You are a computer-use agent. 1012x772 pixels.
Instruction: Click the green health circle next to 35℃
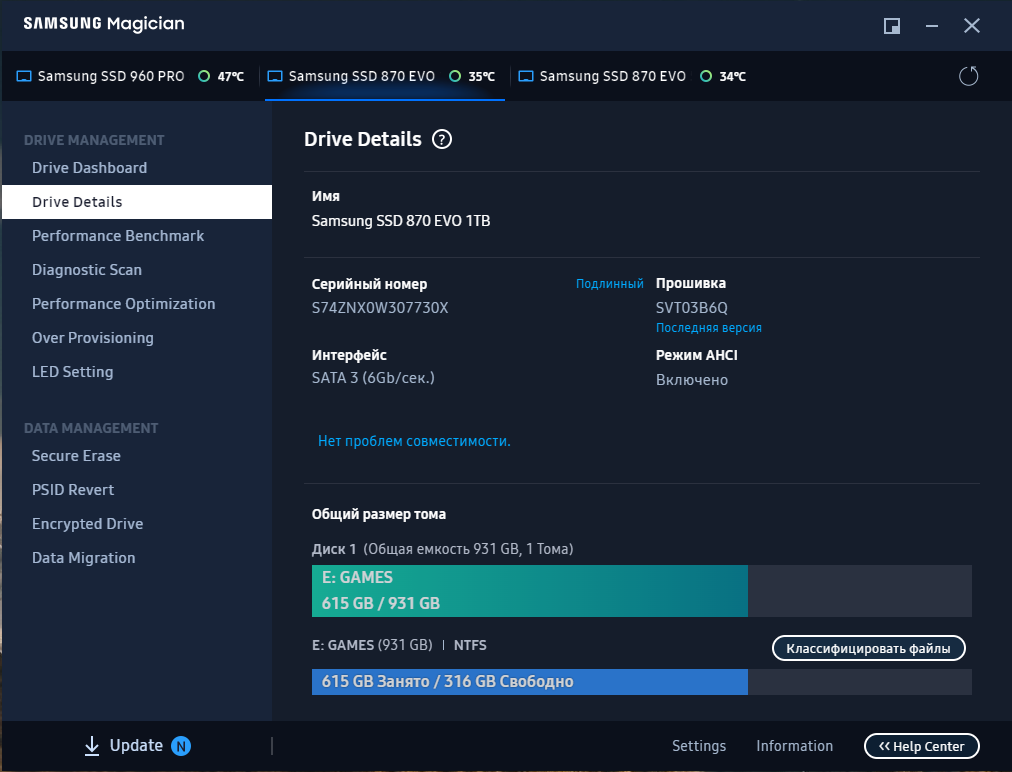pos(455,76)
